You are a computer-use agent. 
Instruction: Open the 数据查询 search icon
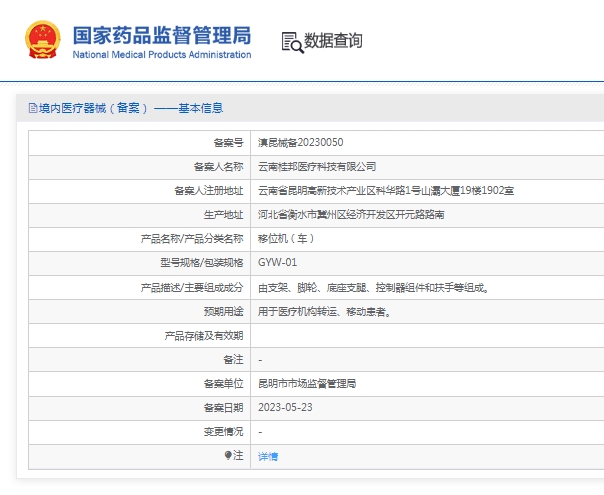(x=292, y=42)
